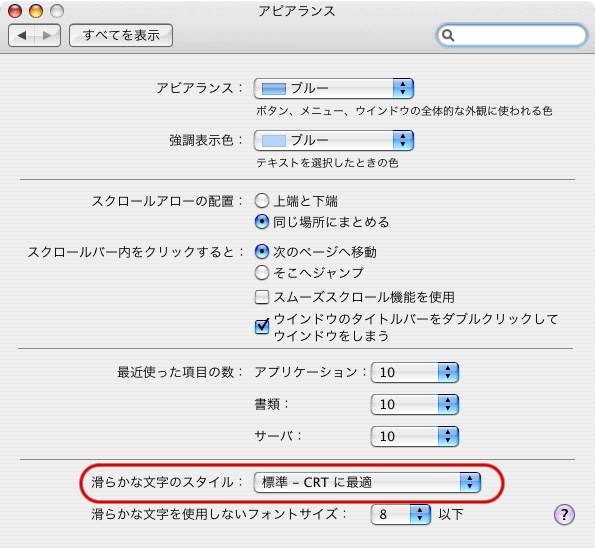Open 強調表示色 highlight color dropdown
The height and width of the screenshot is (548, 595).
334,140
